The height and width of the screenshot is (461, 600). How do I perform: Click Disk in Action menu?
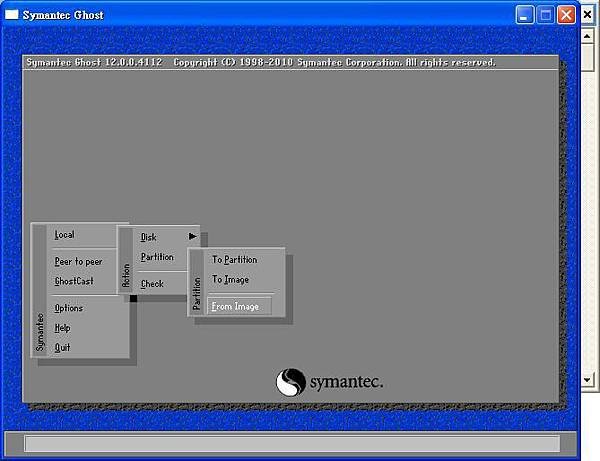click(148, 237)
